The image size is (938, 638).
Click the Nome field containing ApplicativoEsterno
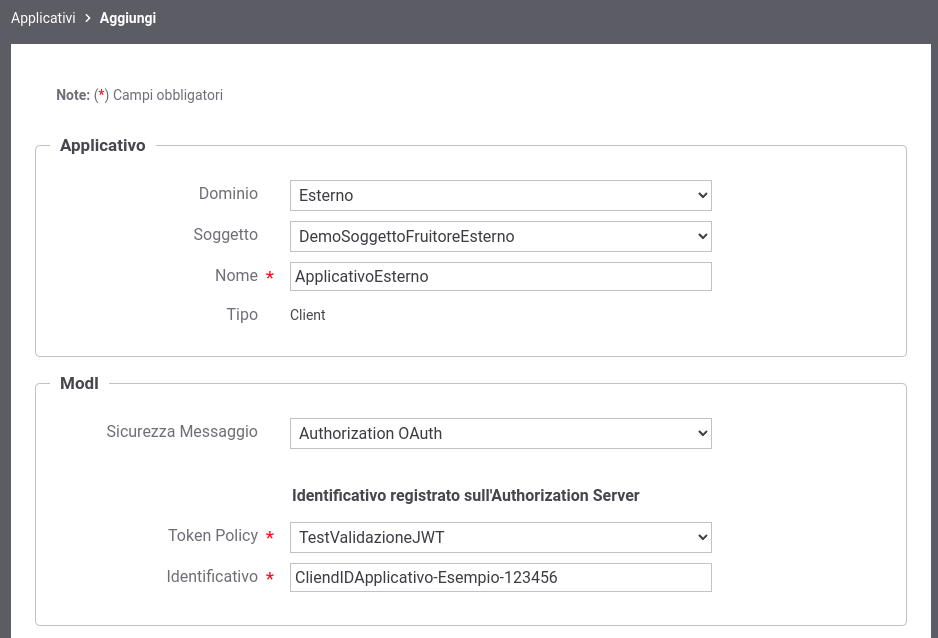click(501, 276)
